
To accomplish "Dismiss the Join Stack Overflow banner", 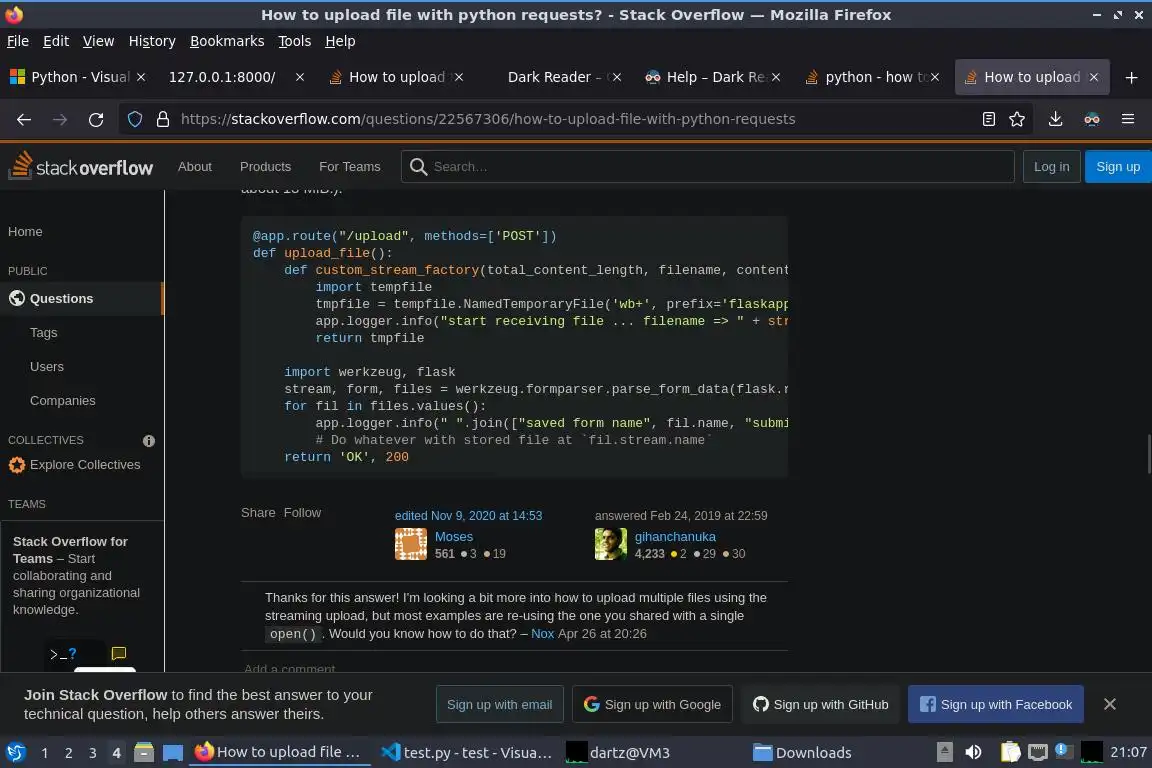I will point(1109,704).
